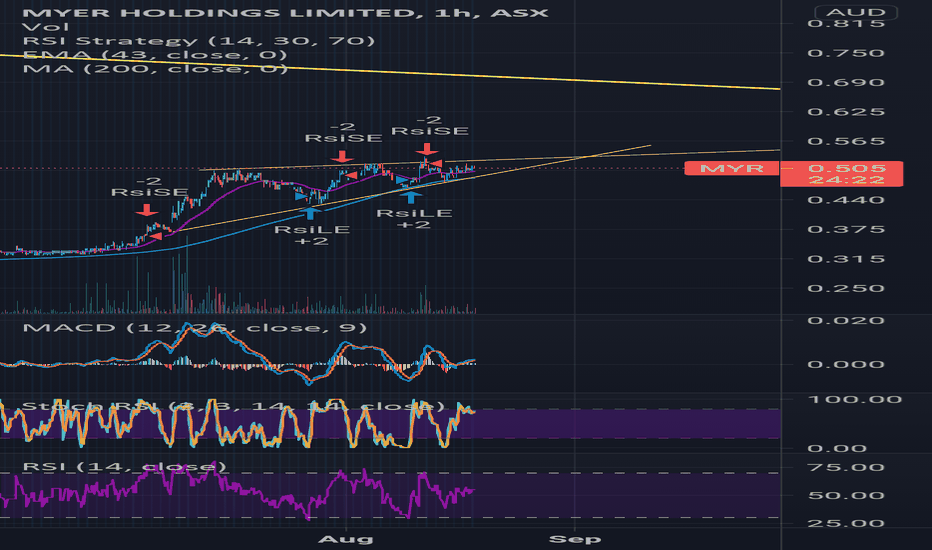The width and height of the screenshot is (932, 550).
Task: Click the 0.625 price axis label
Action: (x=846, y=112)
